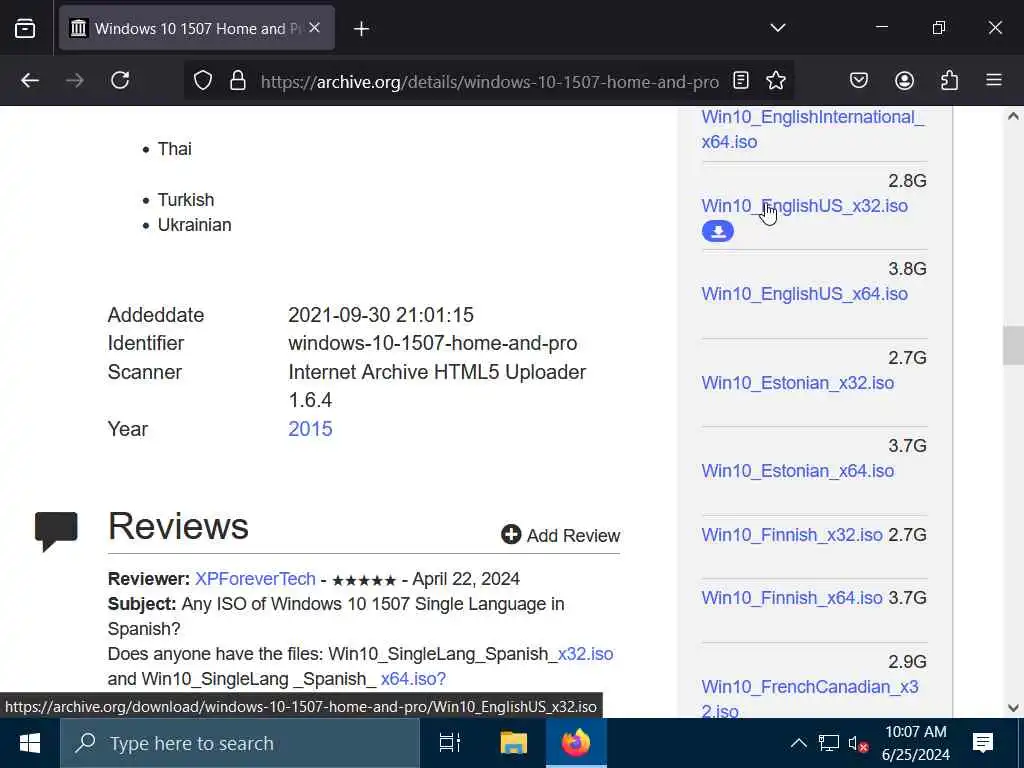Save page to Pocket icon
1024x768 pixels.
[x=859, y=80]
